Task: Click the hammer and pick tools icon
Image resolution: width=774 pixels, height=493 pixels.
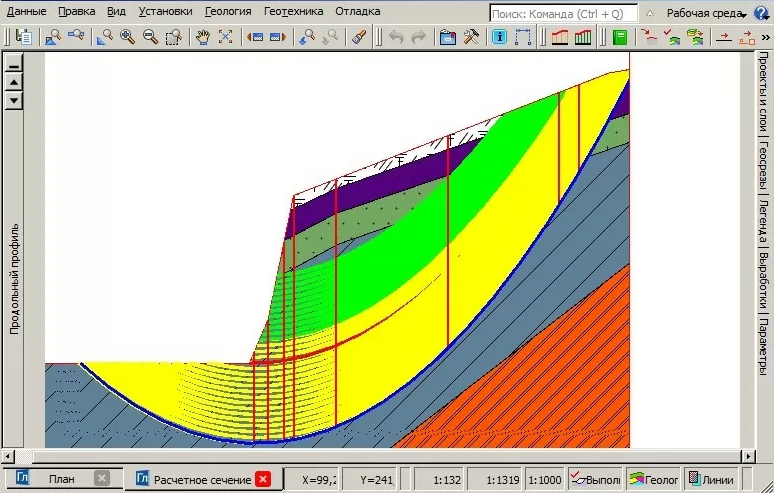Action: (471, 37)
